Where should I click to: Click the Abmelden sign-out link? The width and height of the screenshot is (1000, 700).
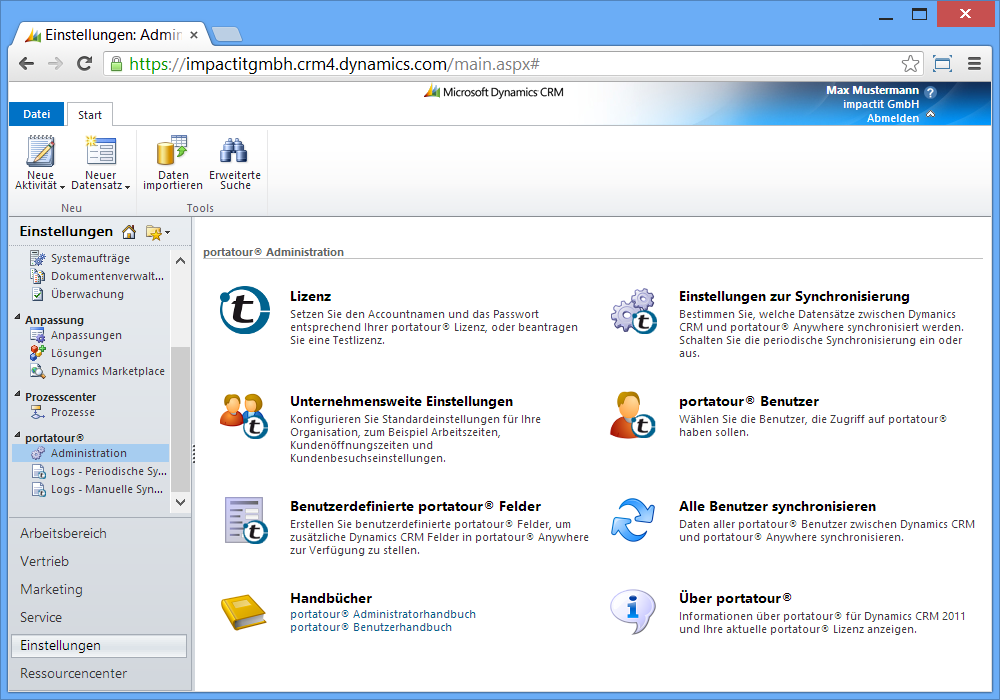tap(892, 118)
